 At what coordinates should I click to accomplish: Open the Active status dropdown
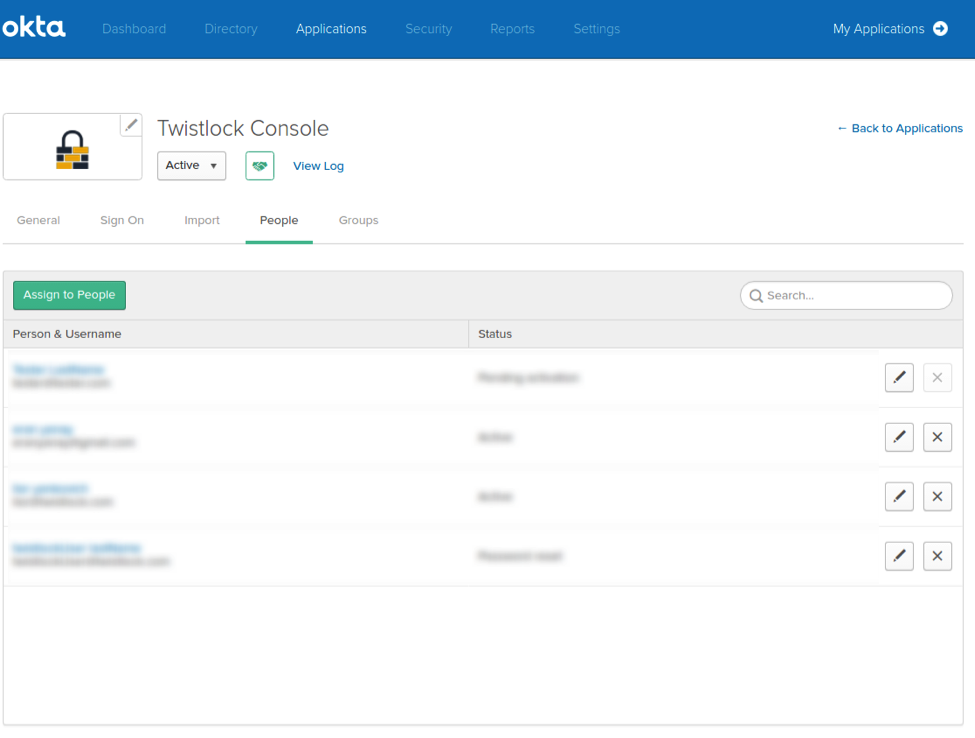pos(192,166)
